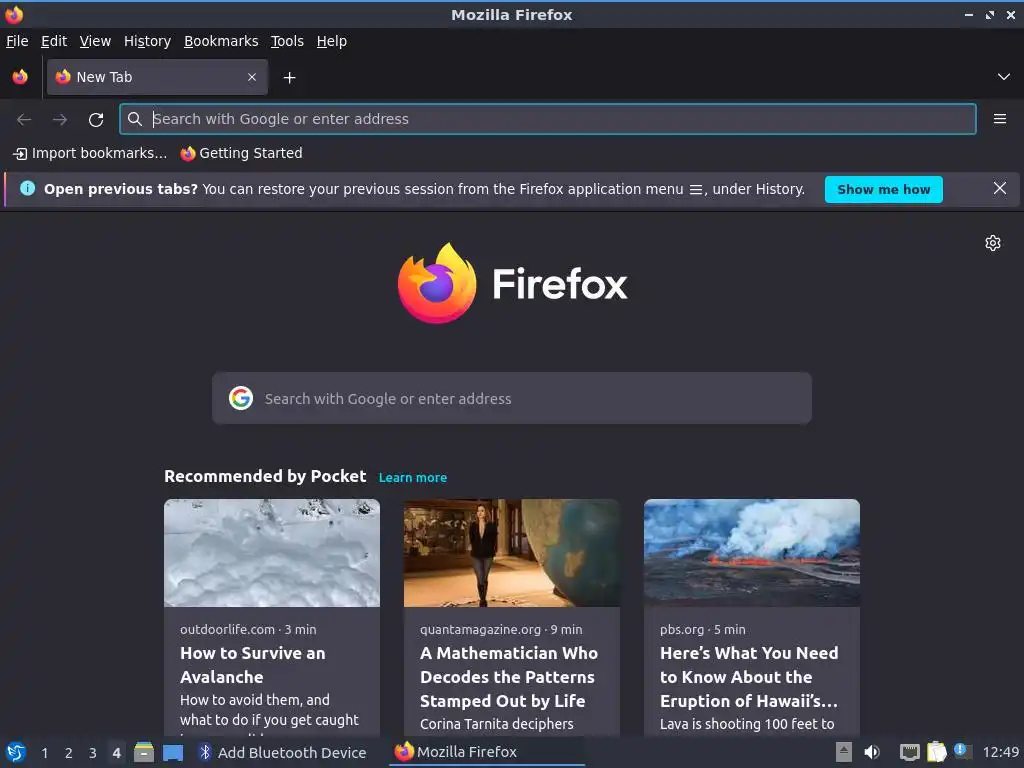Open the Tools menu
Viewport: 1024px width, 768px height.
click(287, 41)
